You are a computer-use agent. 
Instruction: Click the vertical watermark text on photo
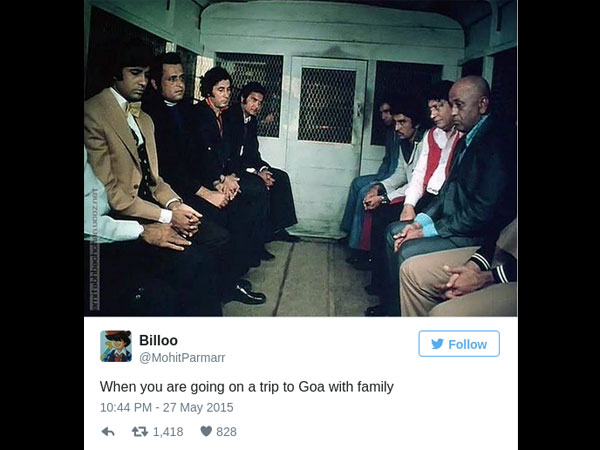click(94, 249)
